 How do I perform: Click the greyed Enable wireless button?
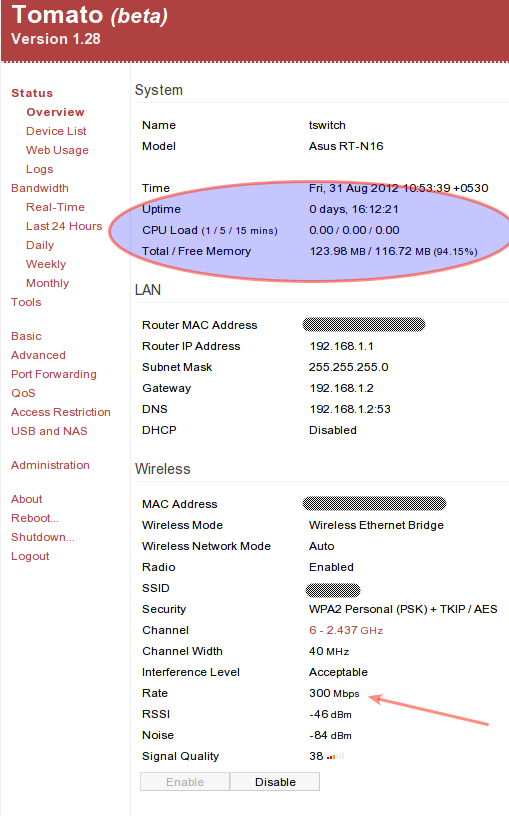pyautogui.click(x=185, y=782)
